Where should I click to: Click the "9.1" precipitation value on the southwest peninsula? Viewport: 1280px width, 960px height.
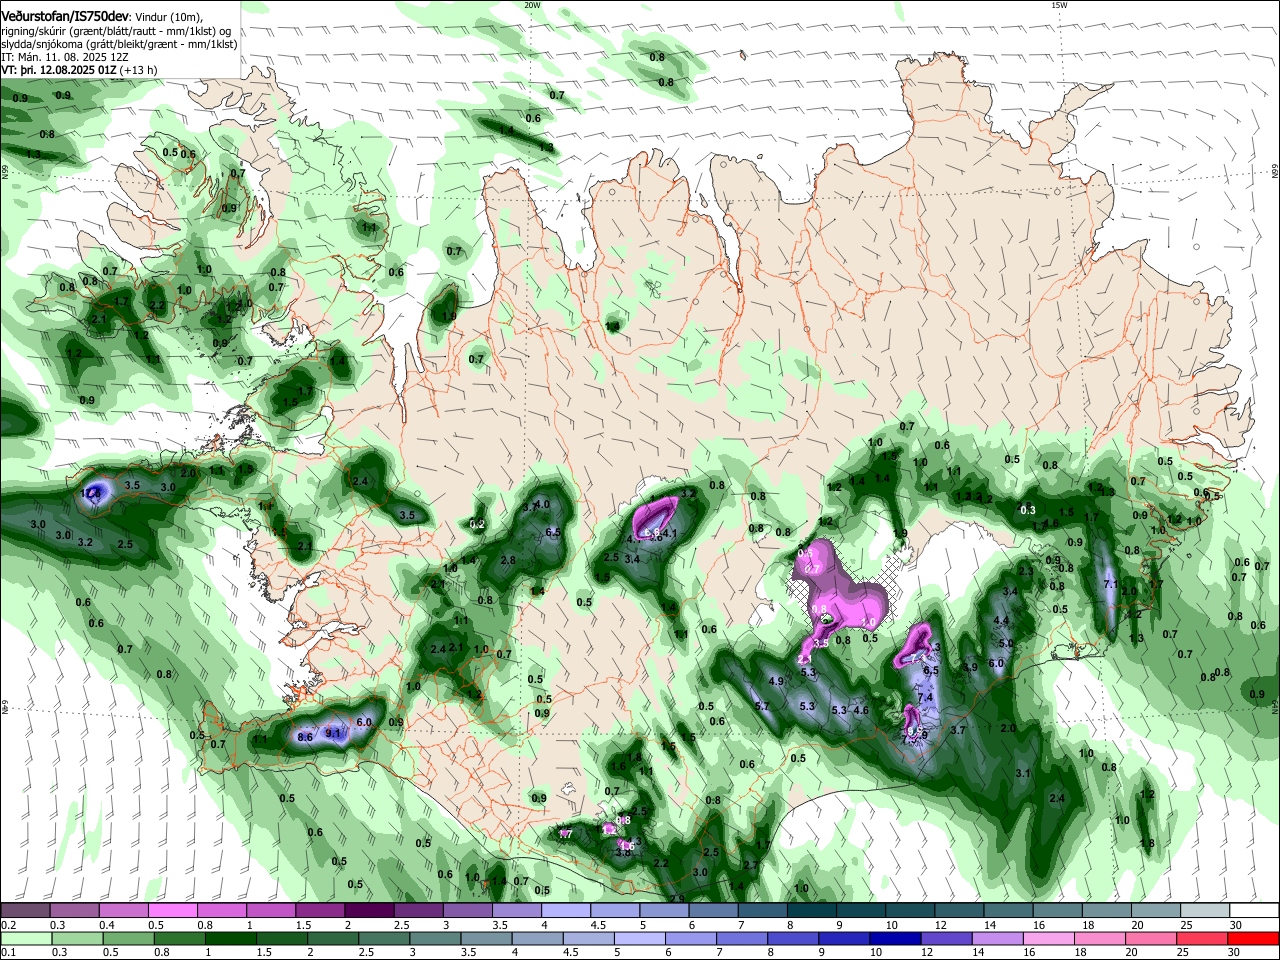pos(334,732)
